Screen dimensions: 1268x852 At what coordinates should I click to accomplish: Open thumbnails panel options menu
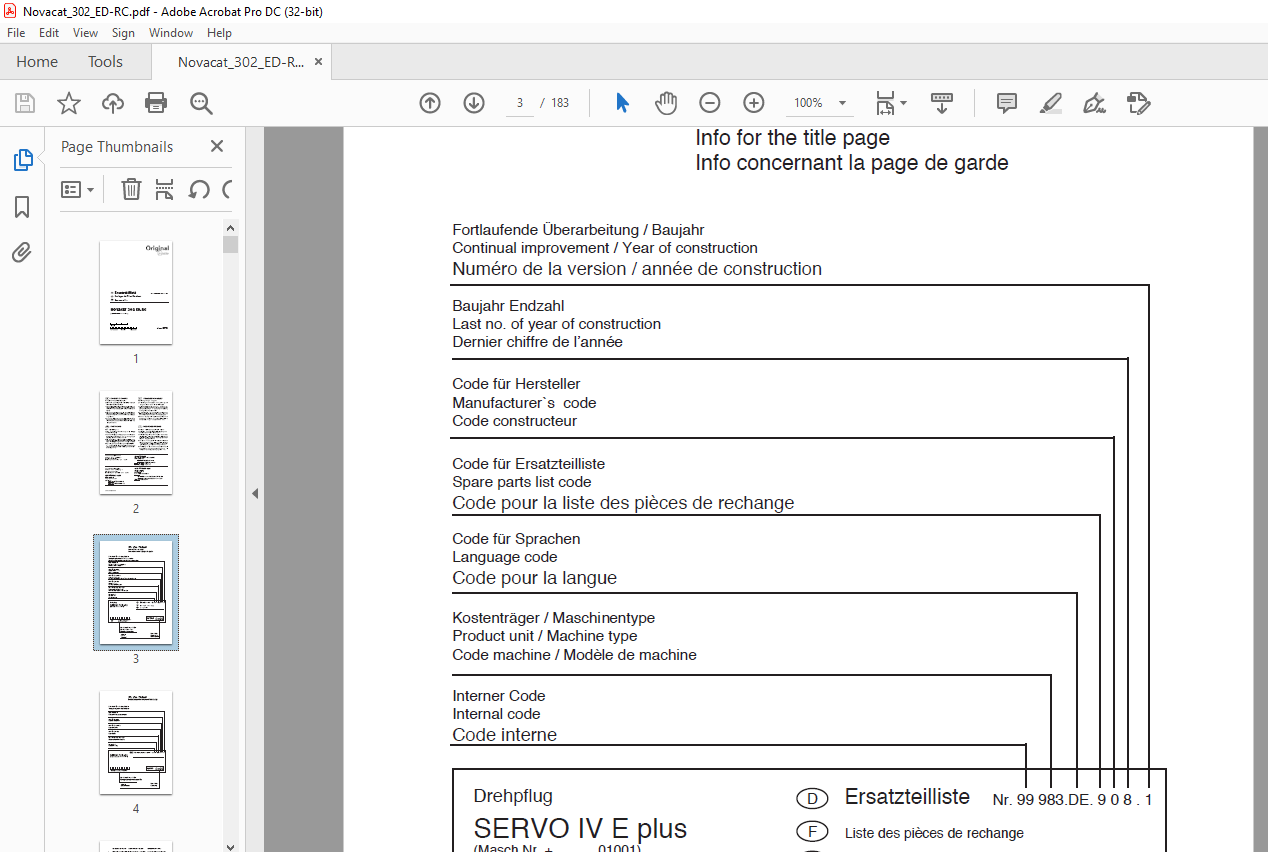pyautogui.click(x=77, y=189)
